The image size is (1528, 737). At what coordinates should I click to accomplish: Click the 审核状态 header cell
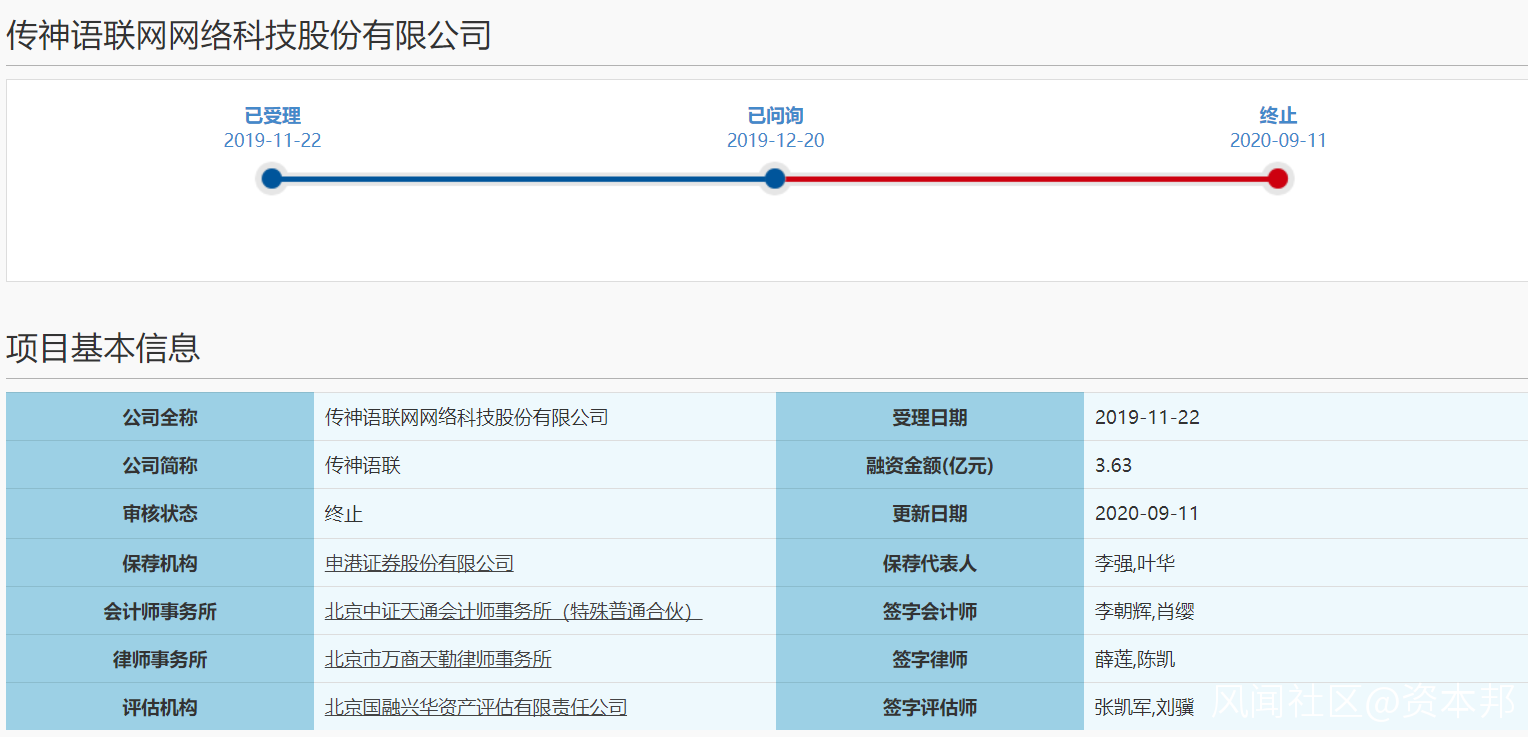point(160,514)
